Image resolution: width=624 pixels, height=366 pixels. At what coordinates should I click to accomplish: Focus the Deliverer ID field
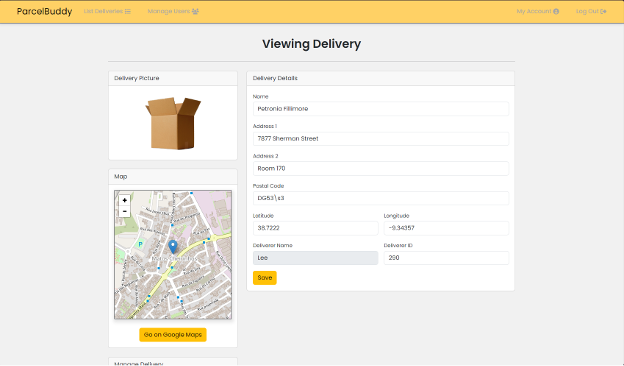(x=446, y=258)
